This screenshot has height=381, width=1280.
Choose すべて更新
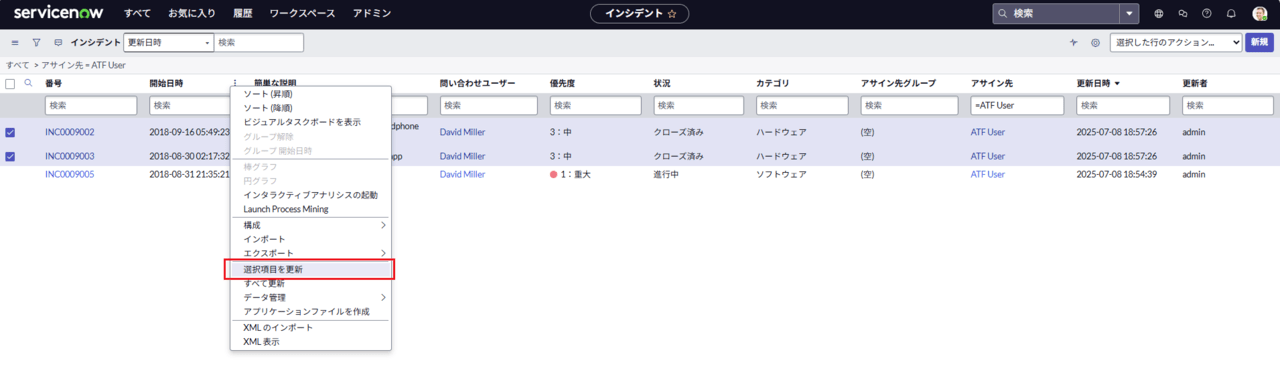click(x=311, y=283)
